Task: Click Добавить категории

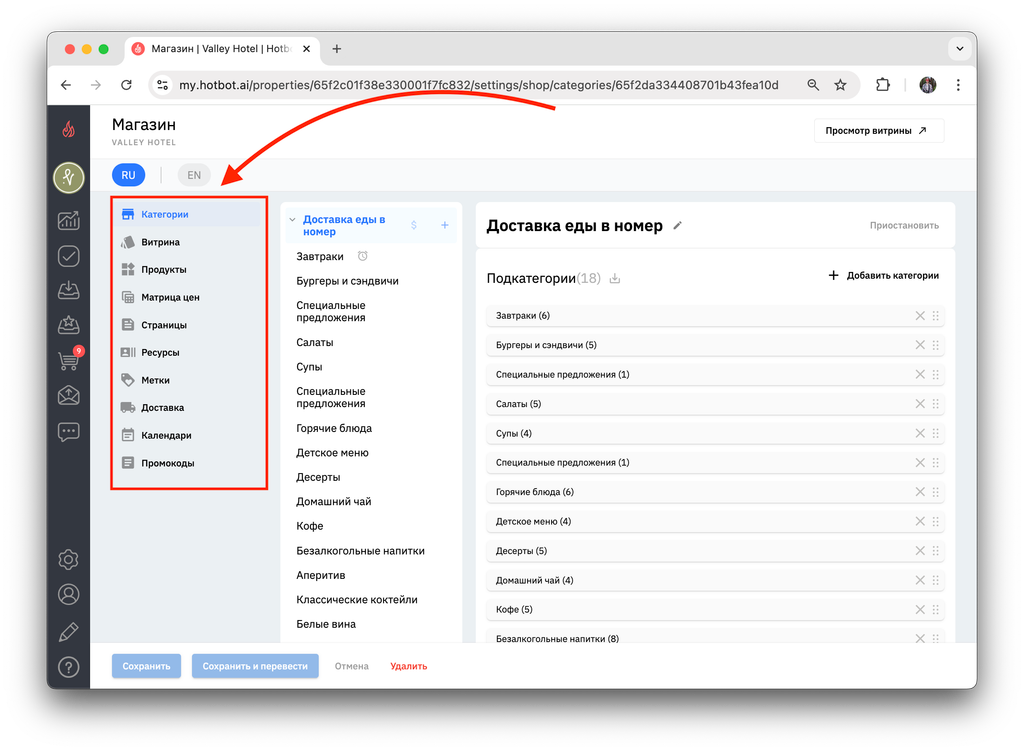Action: tap(884, 276)
